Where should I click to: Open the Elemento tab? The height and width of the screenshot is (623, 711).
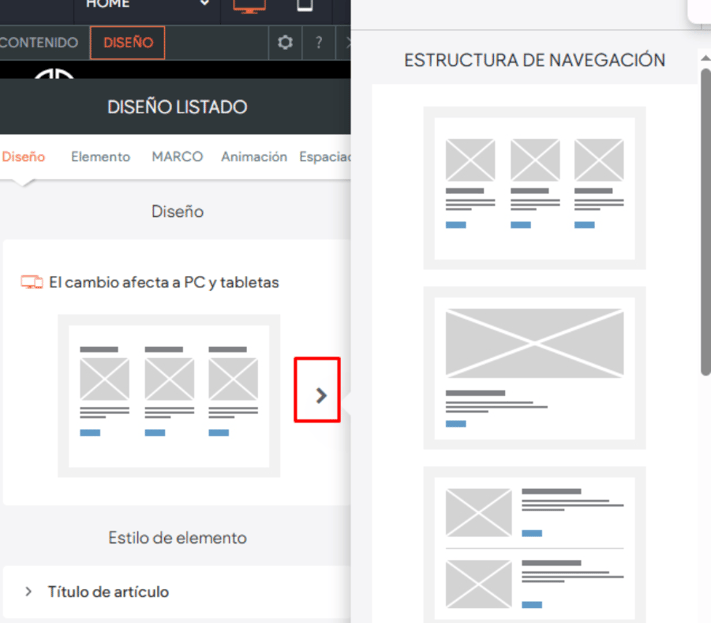pyautogui.click(x=100, y=157)
